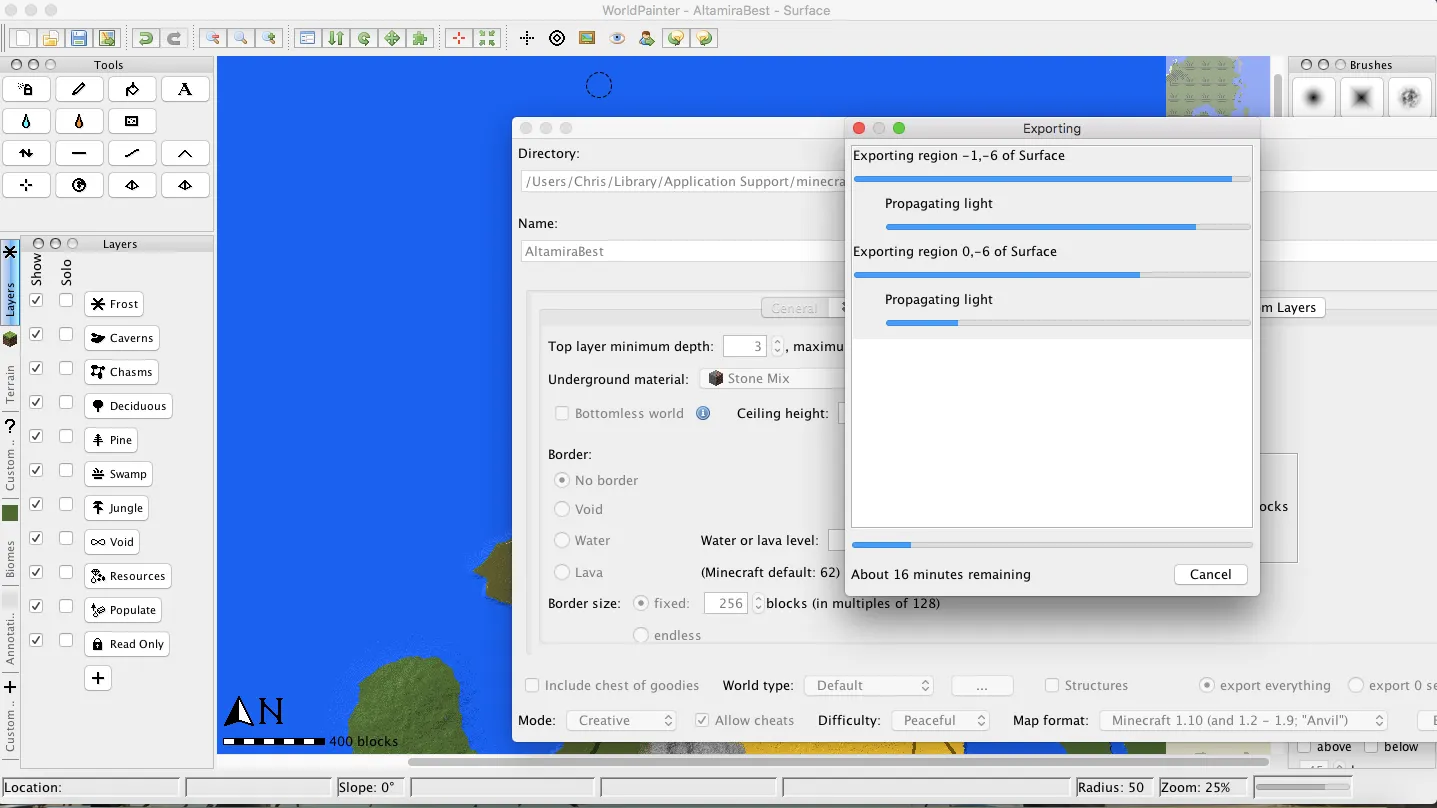Select the Text tool with letter A
The width and height of the screenshot is (1437, 808).
pyautogui.click(x=185, y=89)
